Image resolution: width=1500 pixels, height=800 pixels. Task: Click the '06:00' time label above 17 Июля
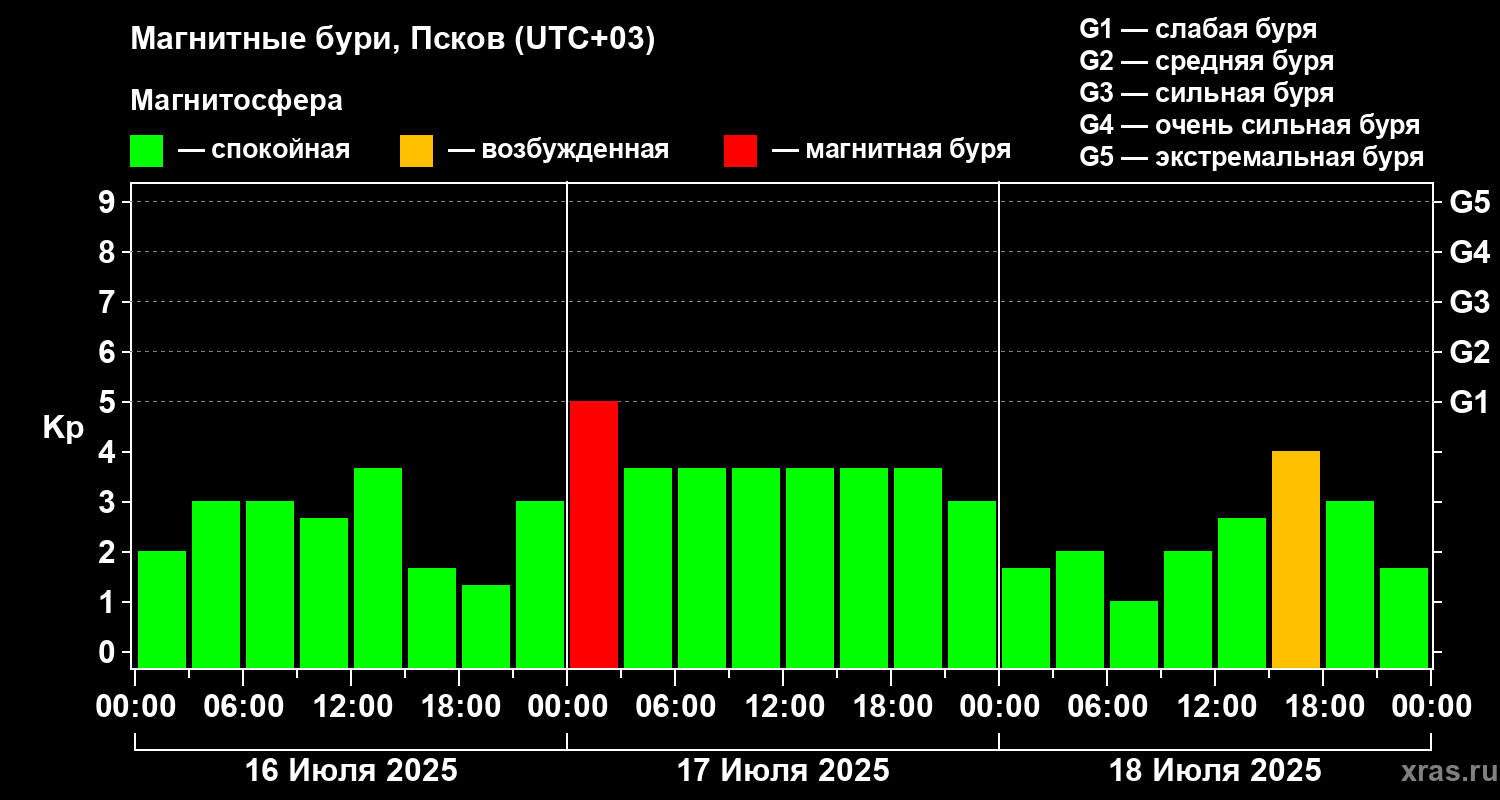(x=675, y=707)
